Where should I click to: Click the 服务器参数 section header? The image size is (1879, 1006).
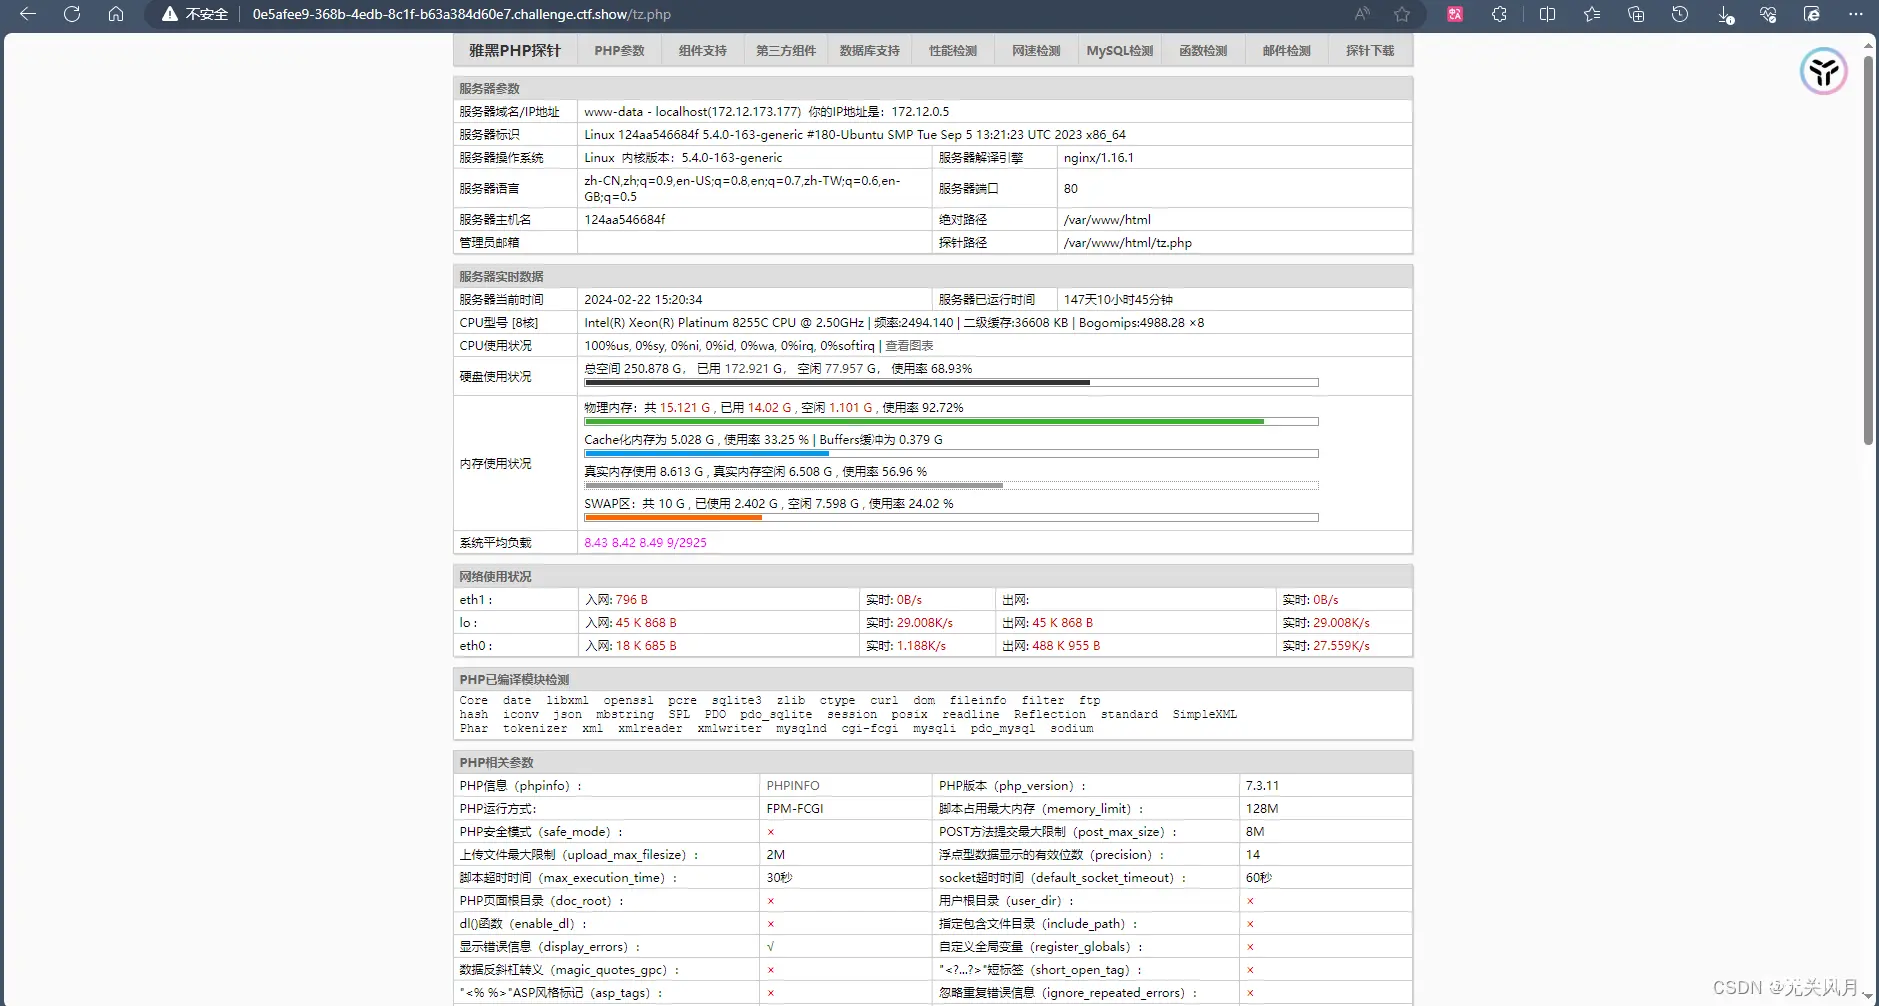tap(933, 88)
